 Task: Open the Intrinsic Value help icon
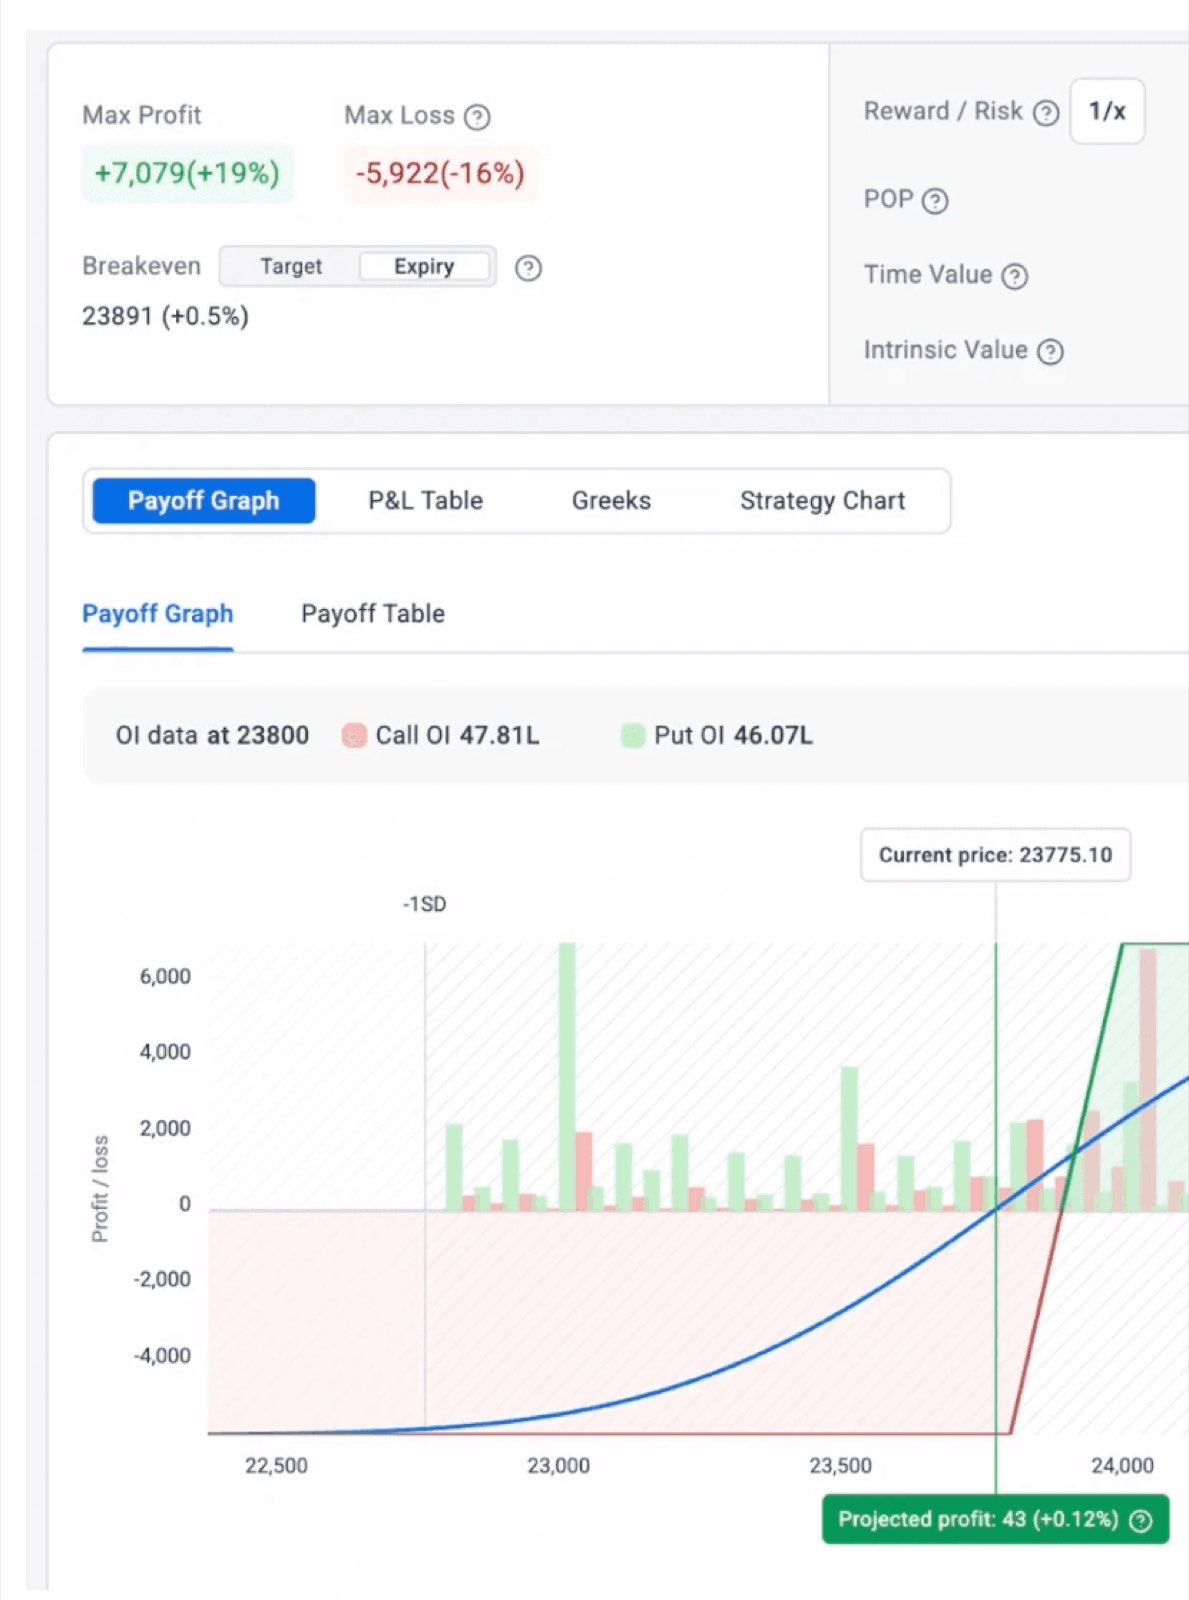(x=1050, y=352)
